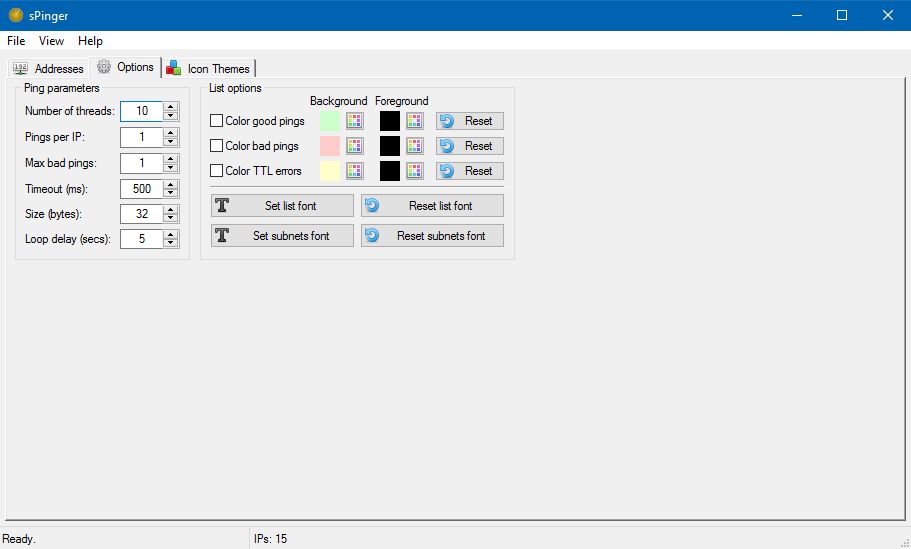Increase Pings per IP value
911x549 pixels.
coord(170,132)
